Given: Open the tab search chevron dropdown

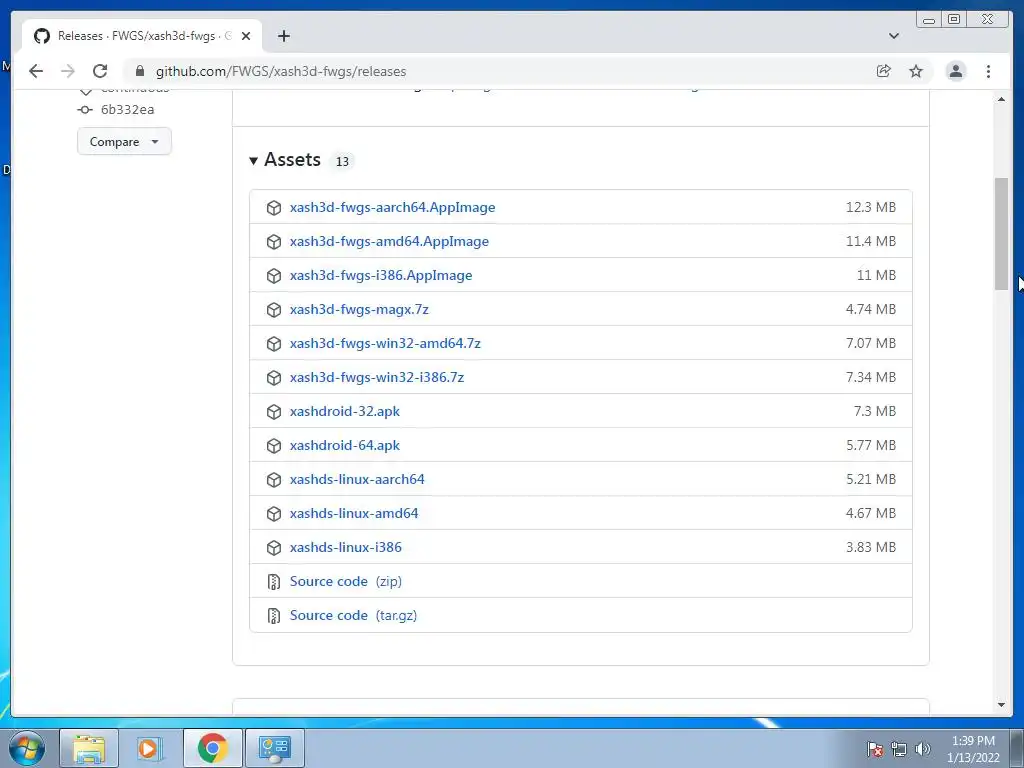Looking at the screenshot, I should pyautogui.click(x=894, y=36).
